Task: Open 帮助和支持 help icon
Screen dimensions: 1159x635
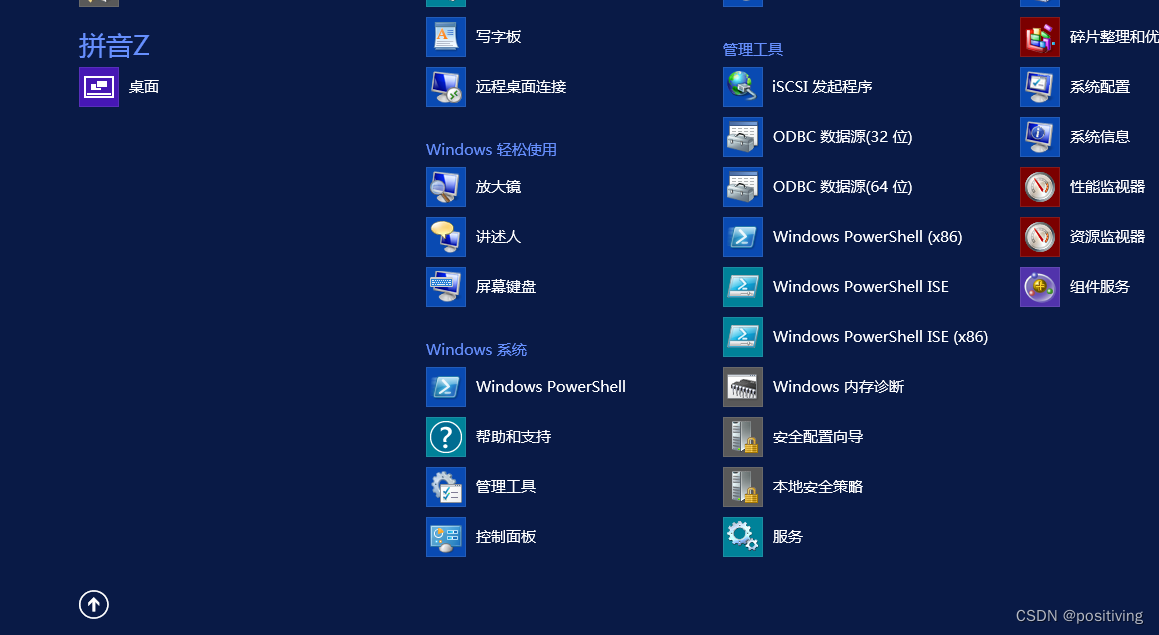Action: (446, 437)
